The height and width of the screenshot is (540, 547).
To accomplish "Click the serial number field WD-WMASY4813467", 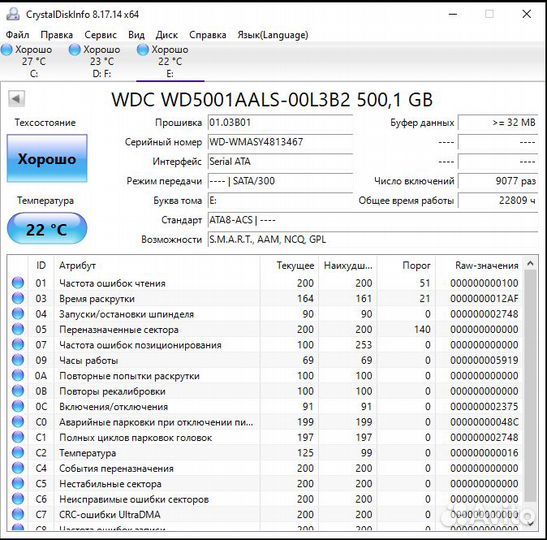I will [x=280, y=142].
